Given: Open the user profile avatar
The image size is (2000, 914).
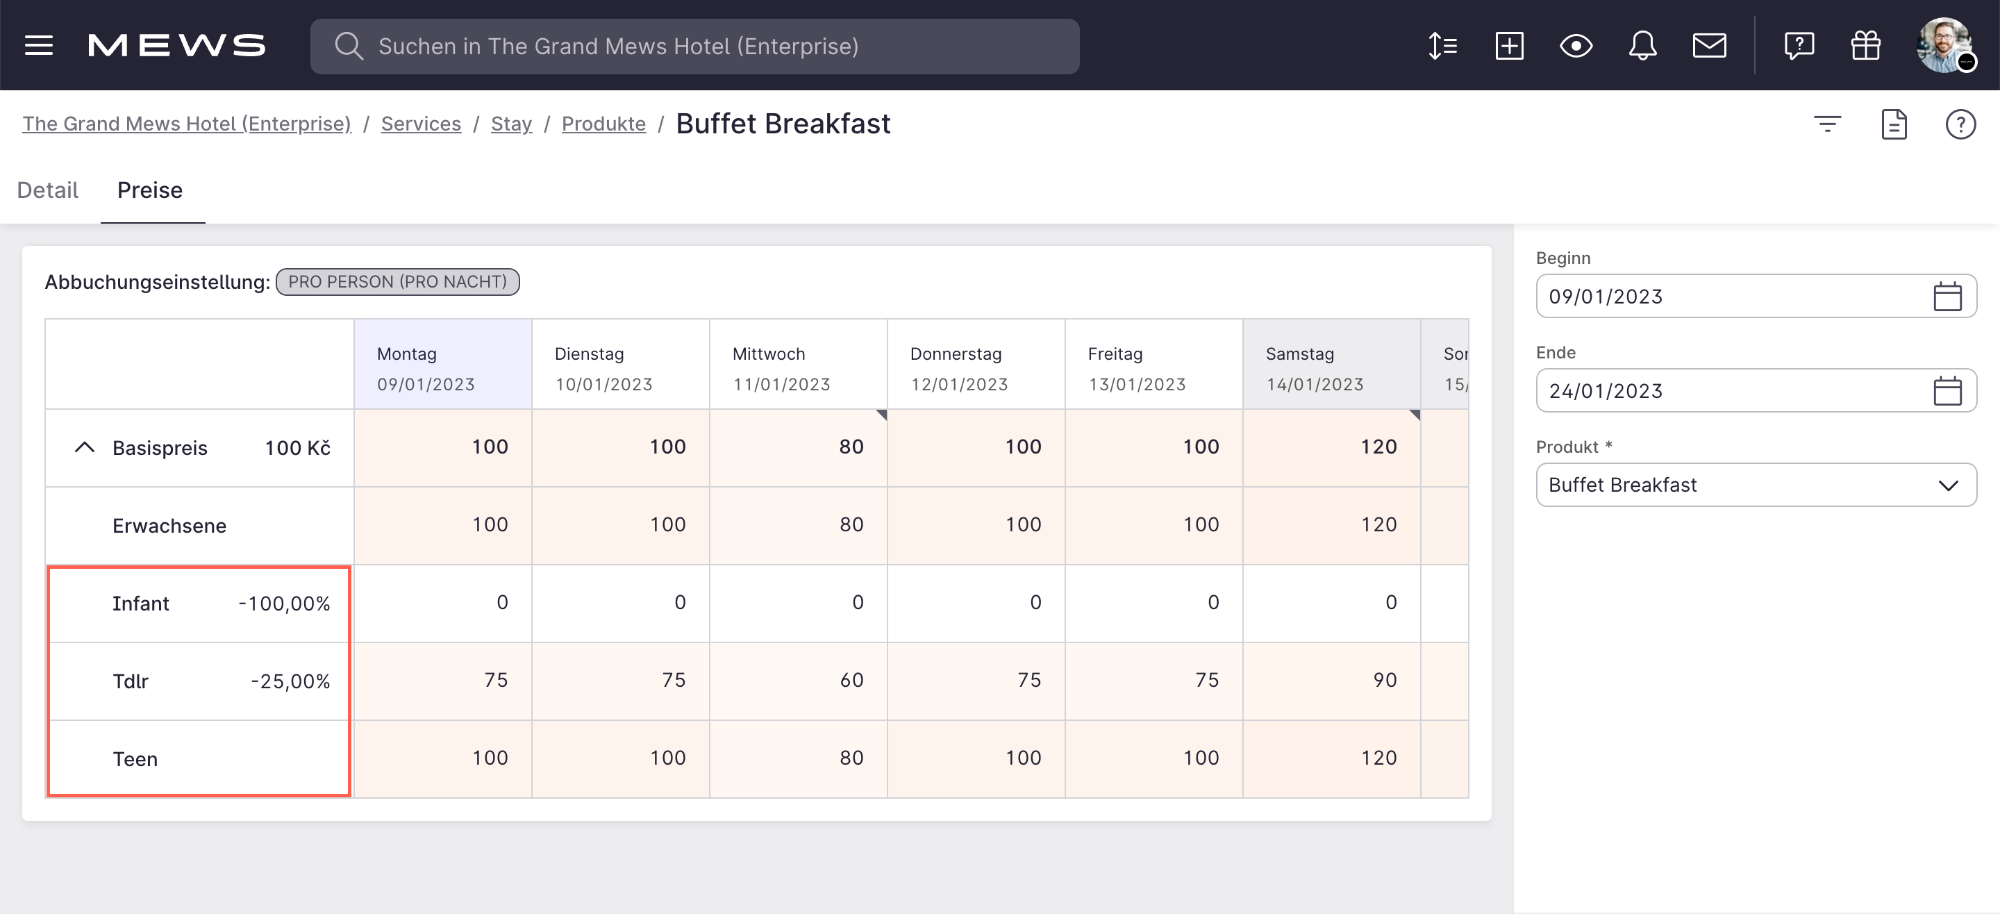Looking at the screenshot, I should point(1944,46).
